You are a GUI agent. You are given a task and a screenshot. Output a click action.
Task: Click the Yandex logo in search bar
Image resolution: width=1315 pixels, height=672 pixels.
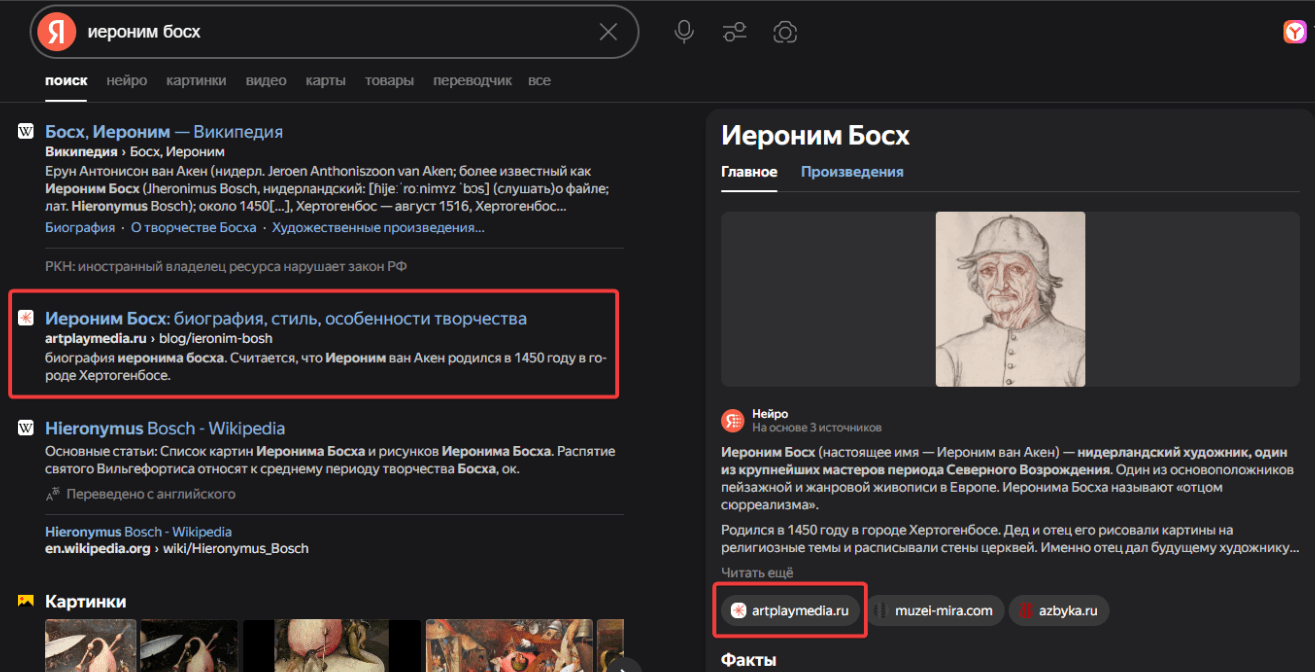57,32
